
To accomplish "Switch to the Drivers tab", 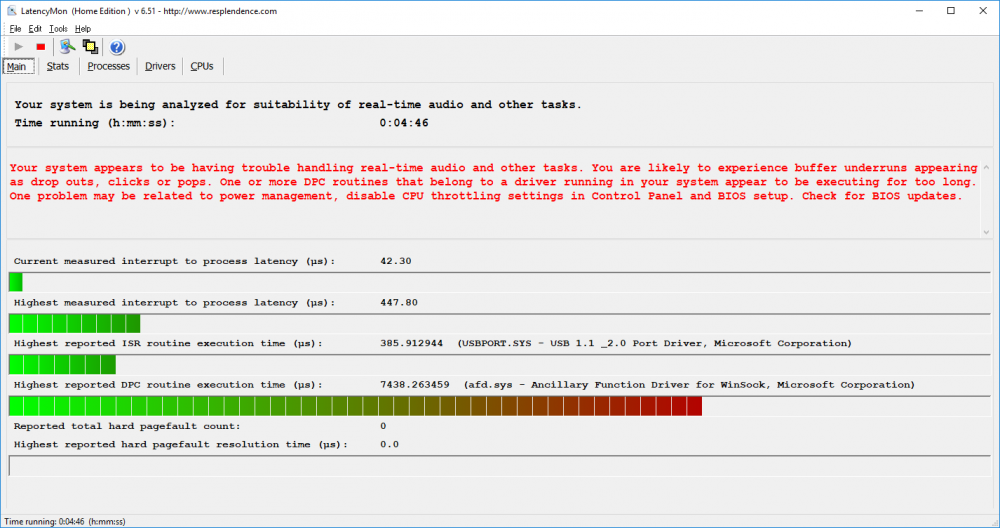I will tap(160, 66).
